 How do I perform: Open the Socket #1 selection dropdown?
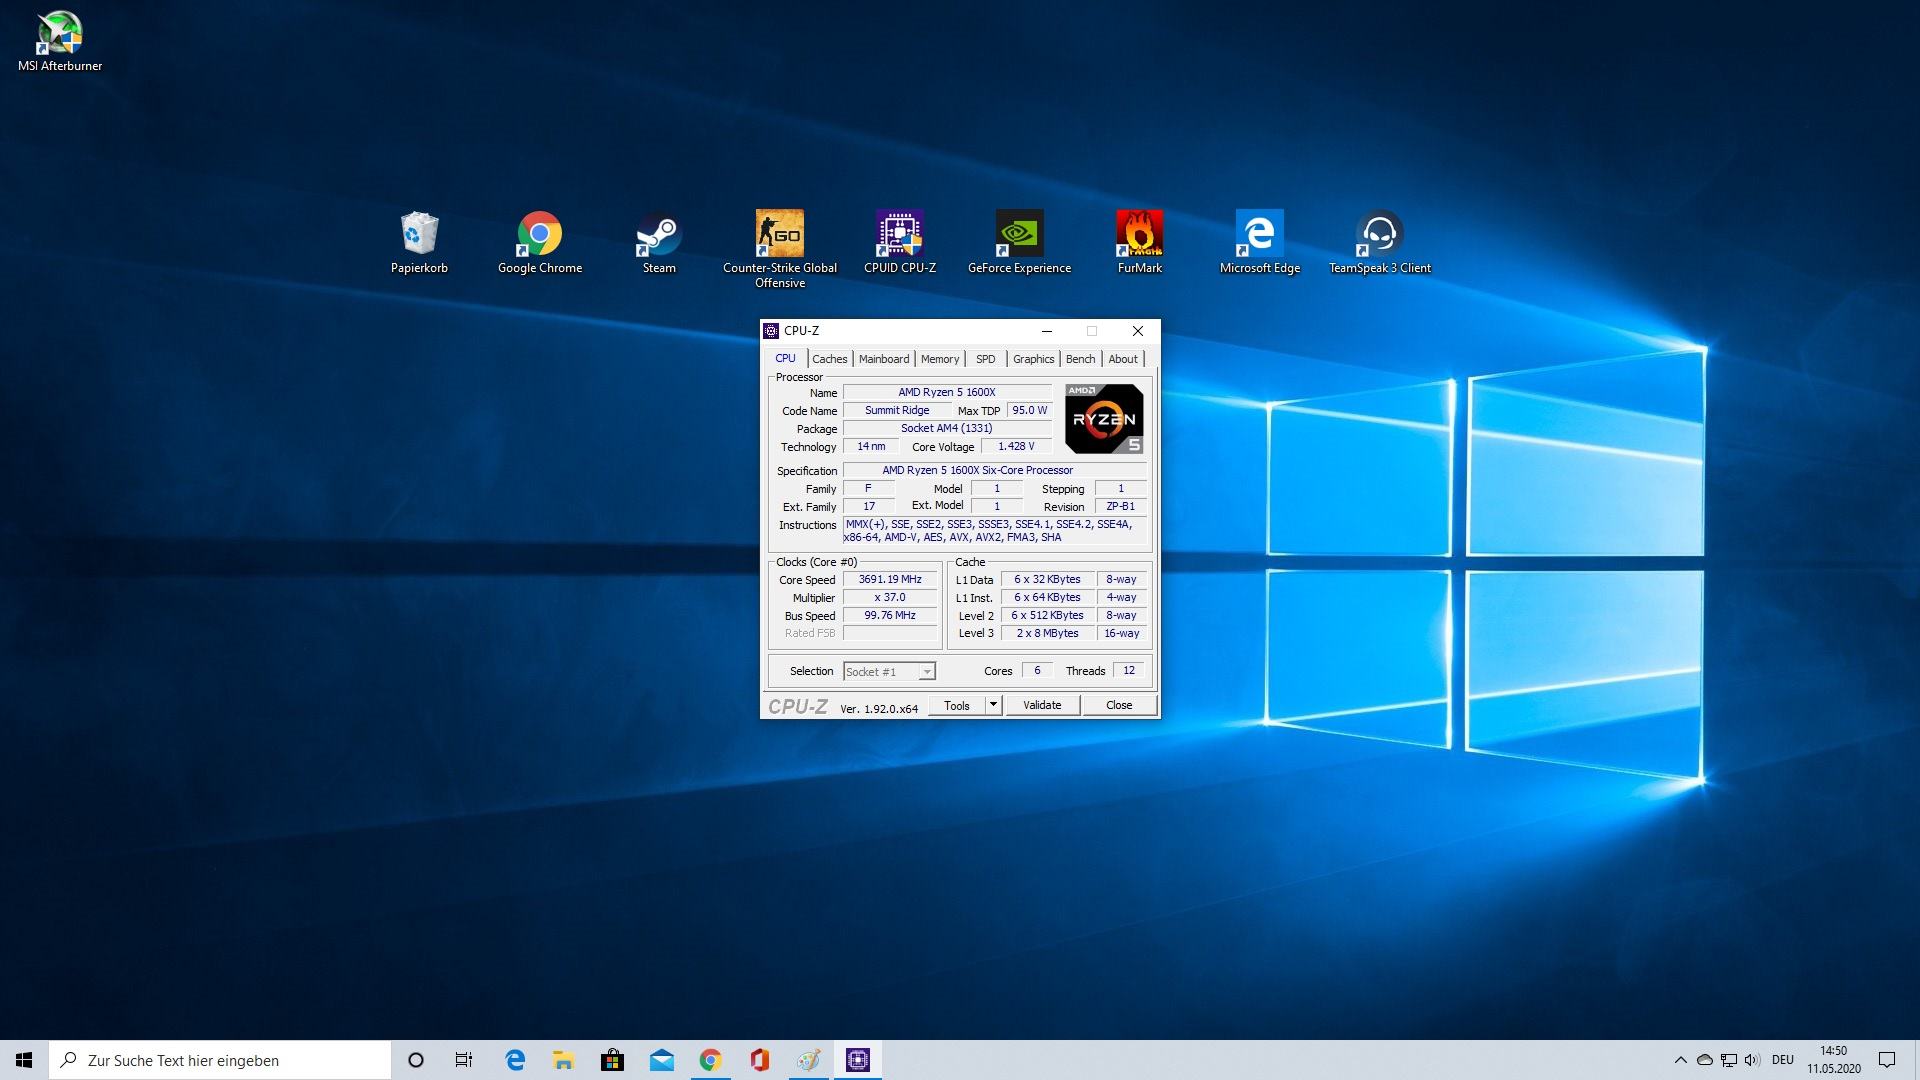[889, 672]
